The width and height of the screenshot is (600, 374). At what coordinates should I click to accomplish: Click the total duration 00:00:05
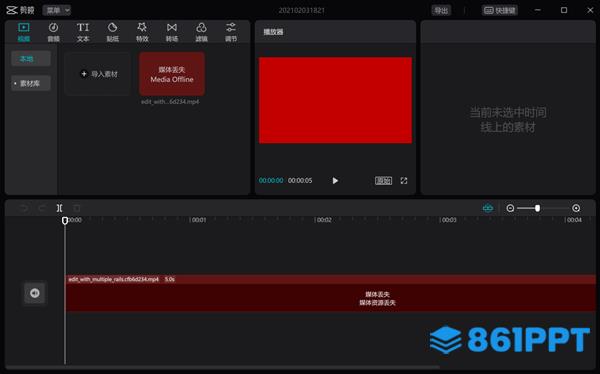[x=300, y=181]
